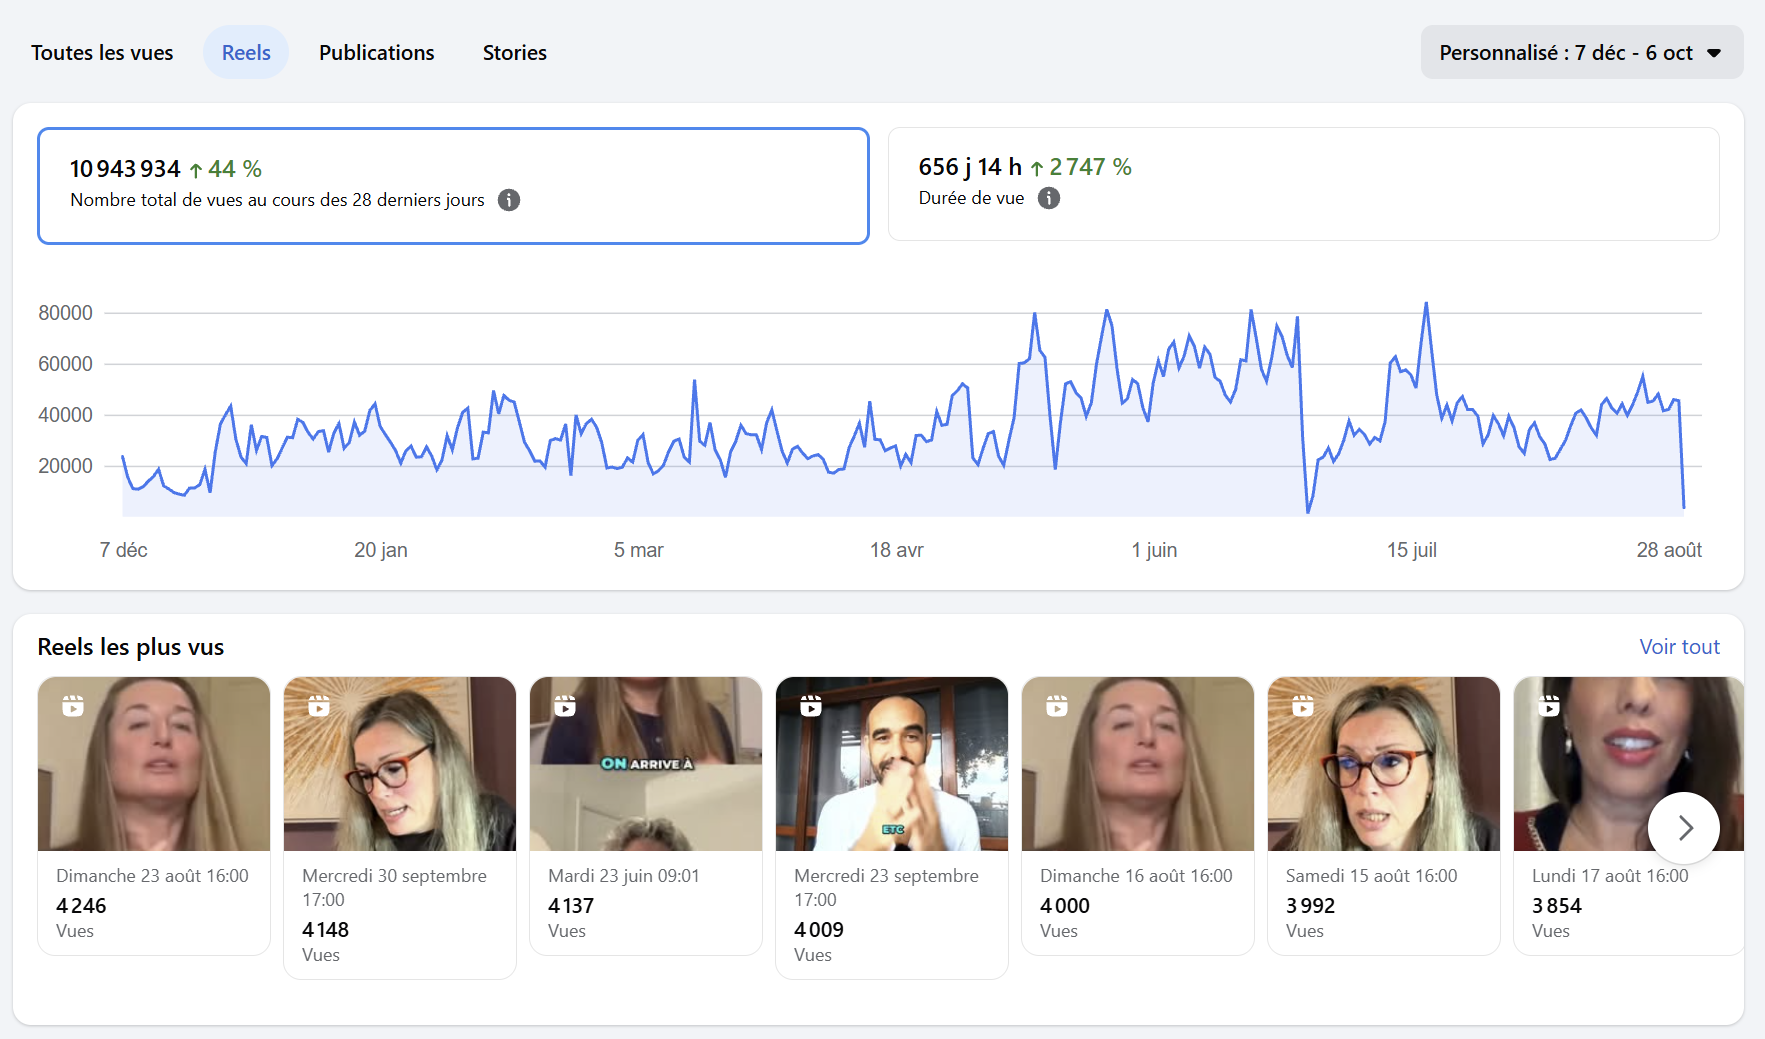
Task: Click reel icon on Mardi 23 juin thumbnail
Action: coord(565,706)
